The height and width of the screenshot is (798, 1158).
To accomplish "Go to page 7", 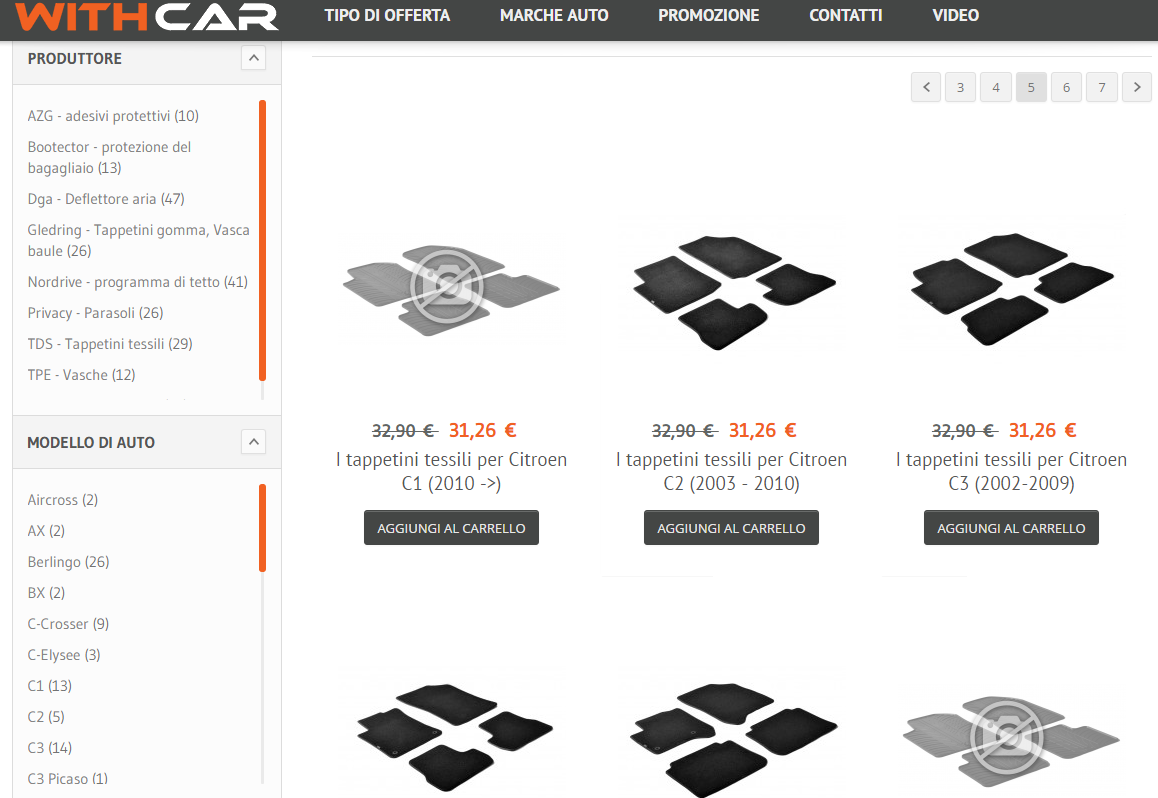I will point(1102,87).
